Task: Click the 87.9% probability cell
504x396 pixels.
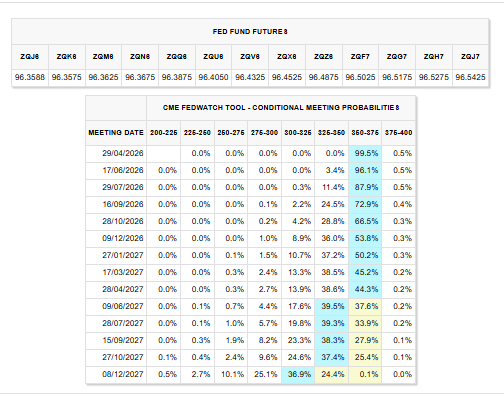Action: 365,187
